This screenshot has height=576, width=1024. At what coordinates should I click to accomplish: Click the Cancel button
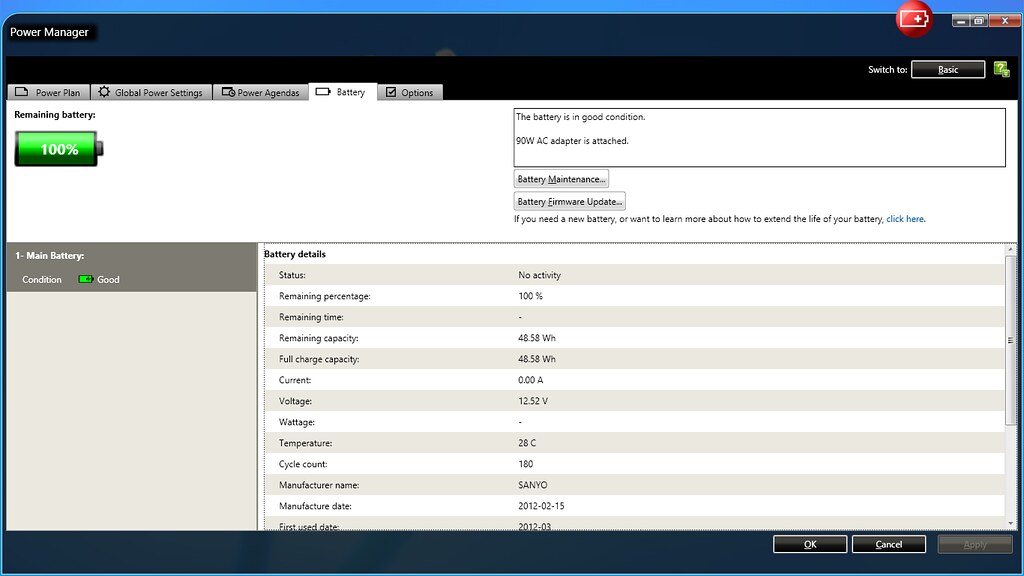[x=888, y=544]
